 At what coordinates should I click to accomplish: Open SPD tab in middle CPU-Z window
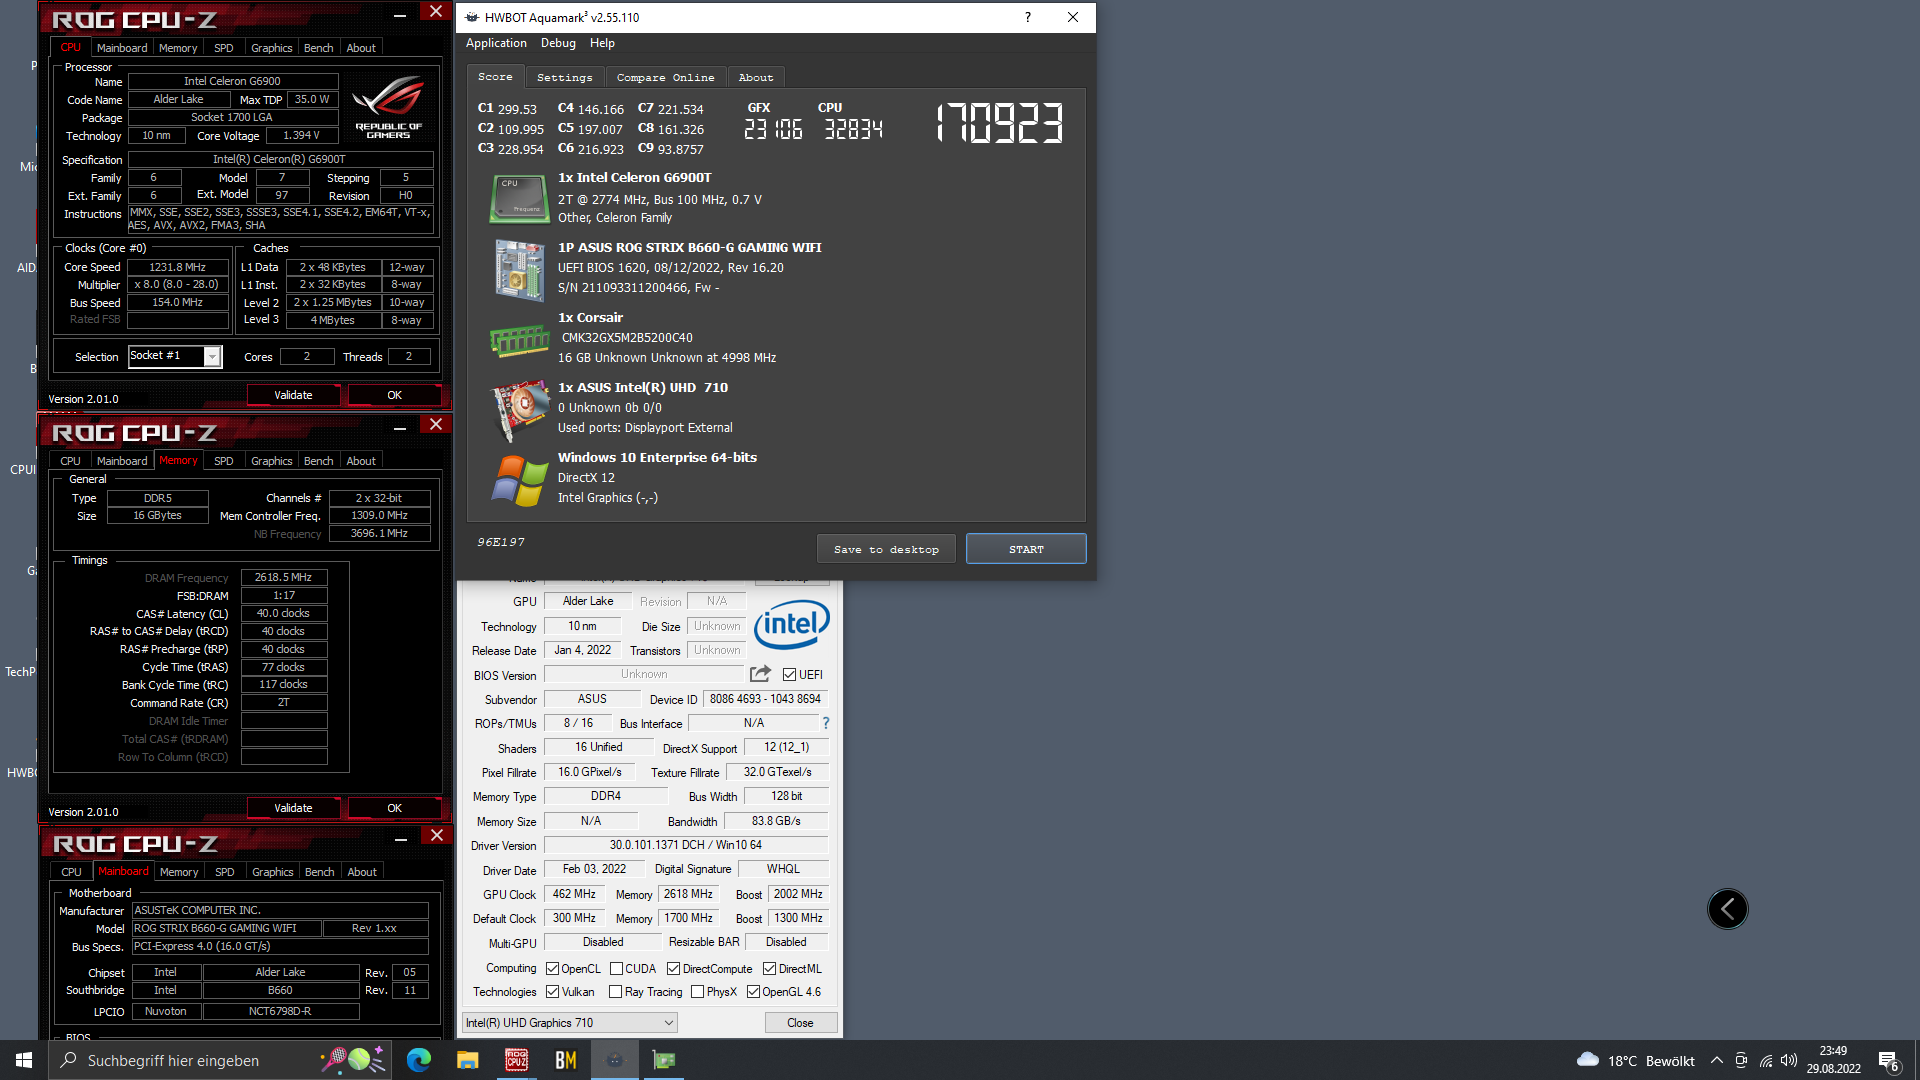tap(223, 461)
